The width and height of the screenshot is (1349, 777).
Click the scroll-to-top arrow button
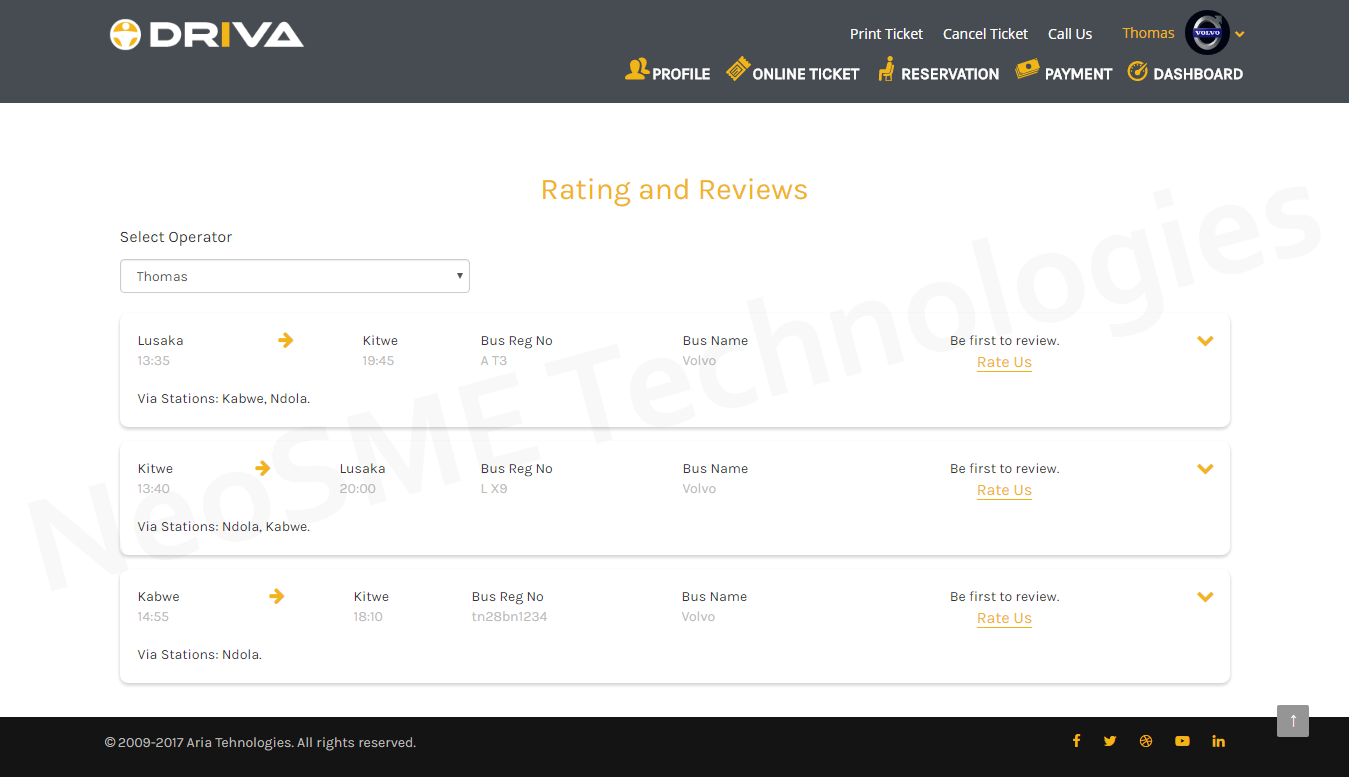1292,721
